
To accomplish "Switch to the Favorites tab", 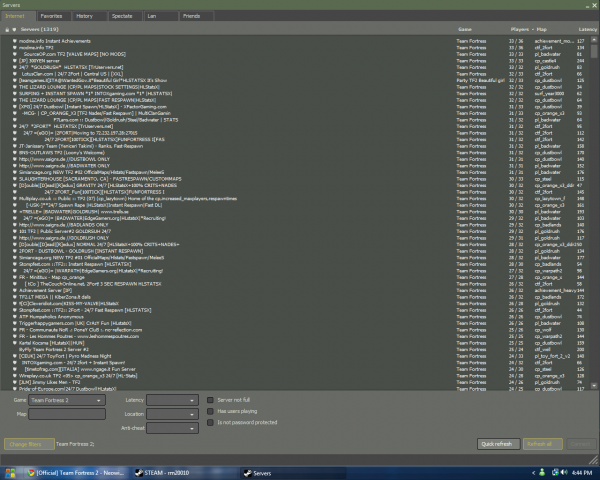I will tap(54, 16).
